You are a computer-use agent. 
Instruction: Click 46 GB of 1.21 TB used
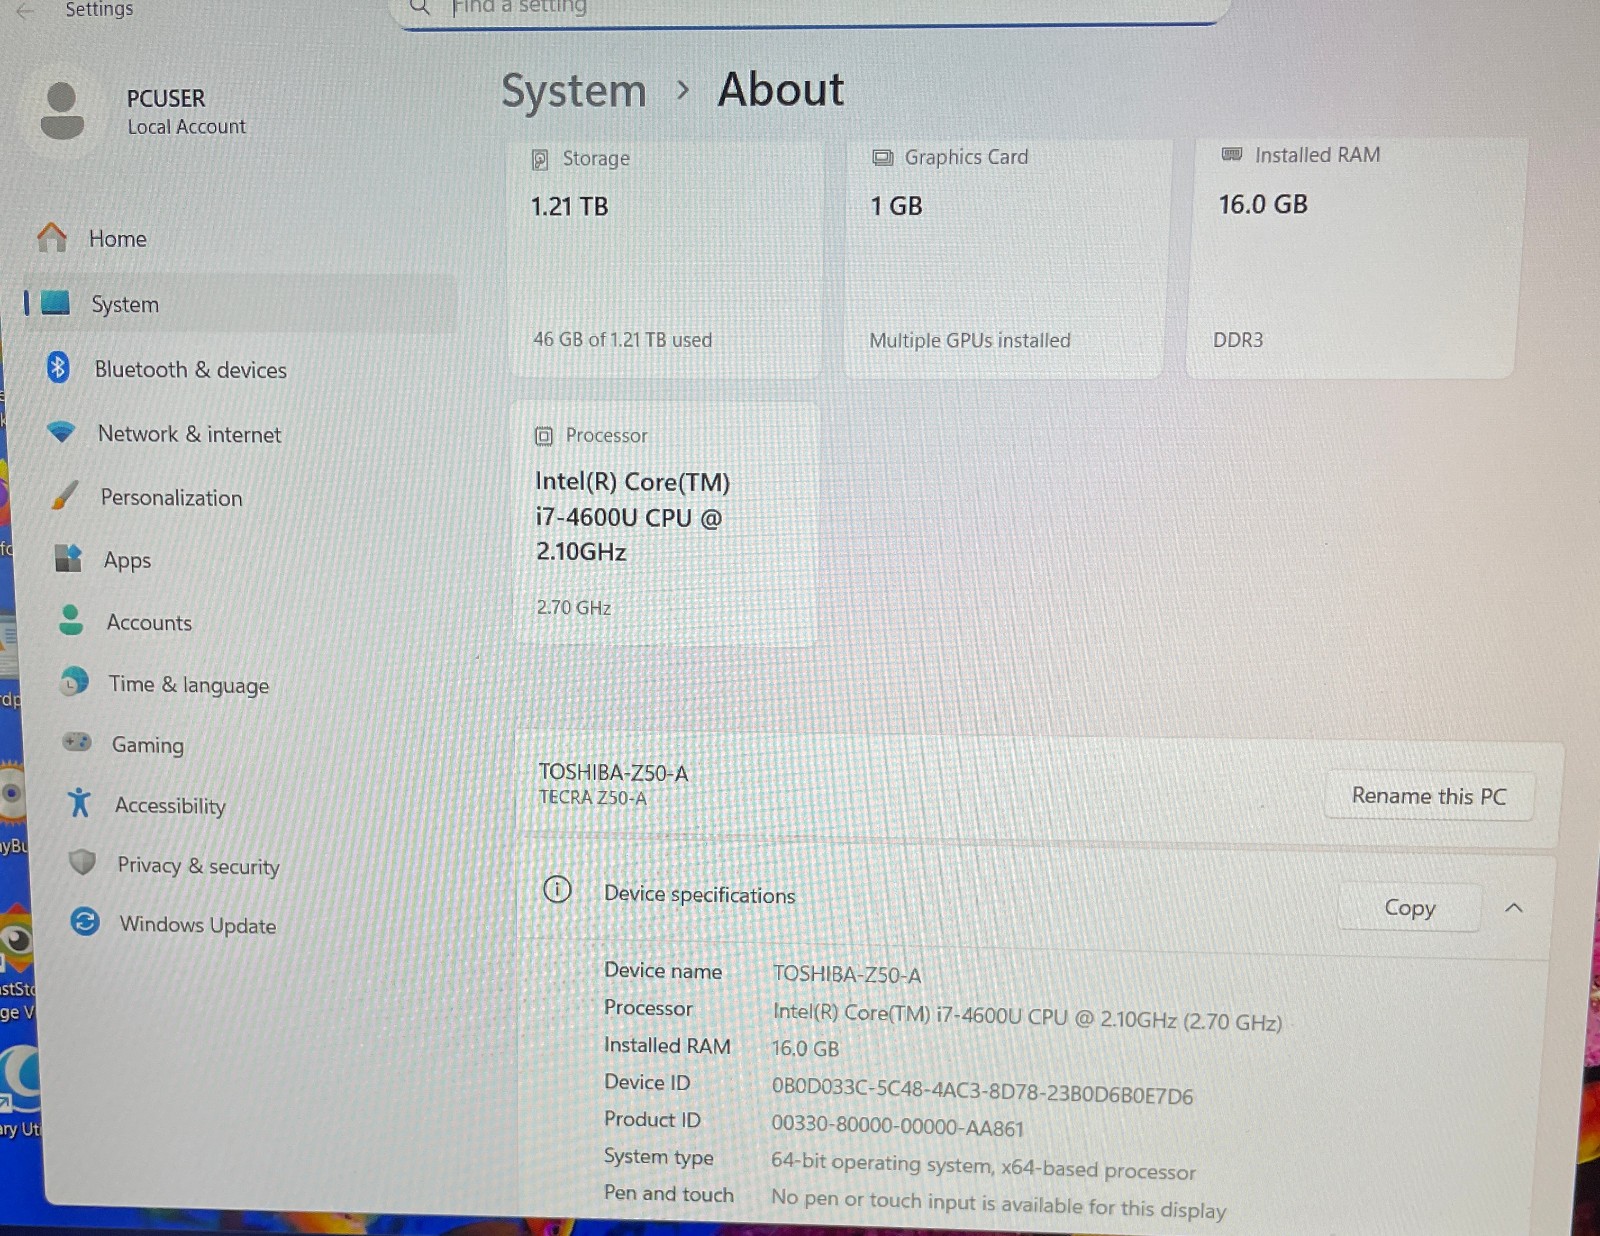coord(622,339)
